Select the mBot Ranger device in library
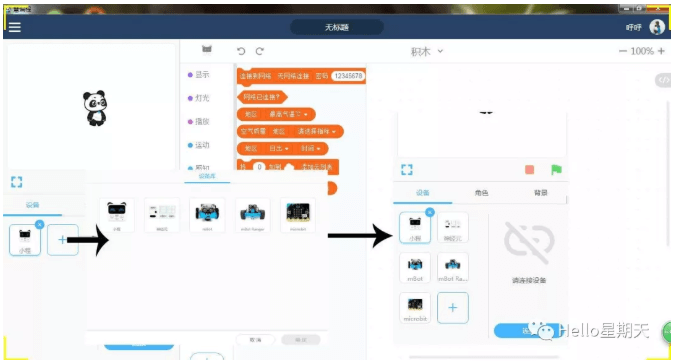Image resolution: width=675 pixels, height=363 pixels. pyautogui.click(x=253, y=215)
